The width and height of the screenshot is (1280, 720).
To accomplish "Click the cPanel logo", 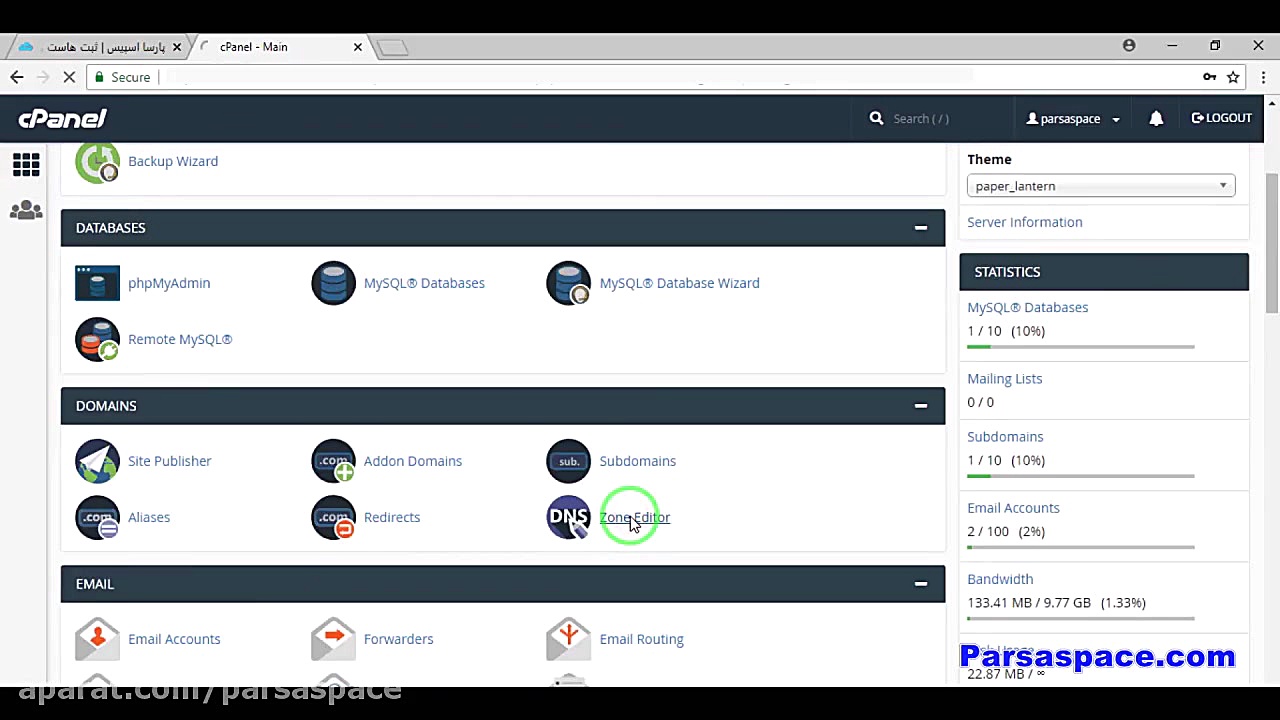I will [x=62, y=118].
